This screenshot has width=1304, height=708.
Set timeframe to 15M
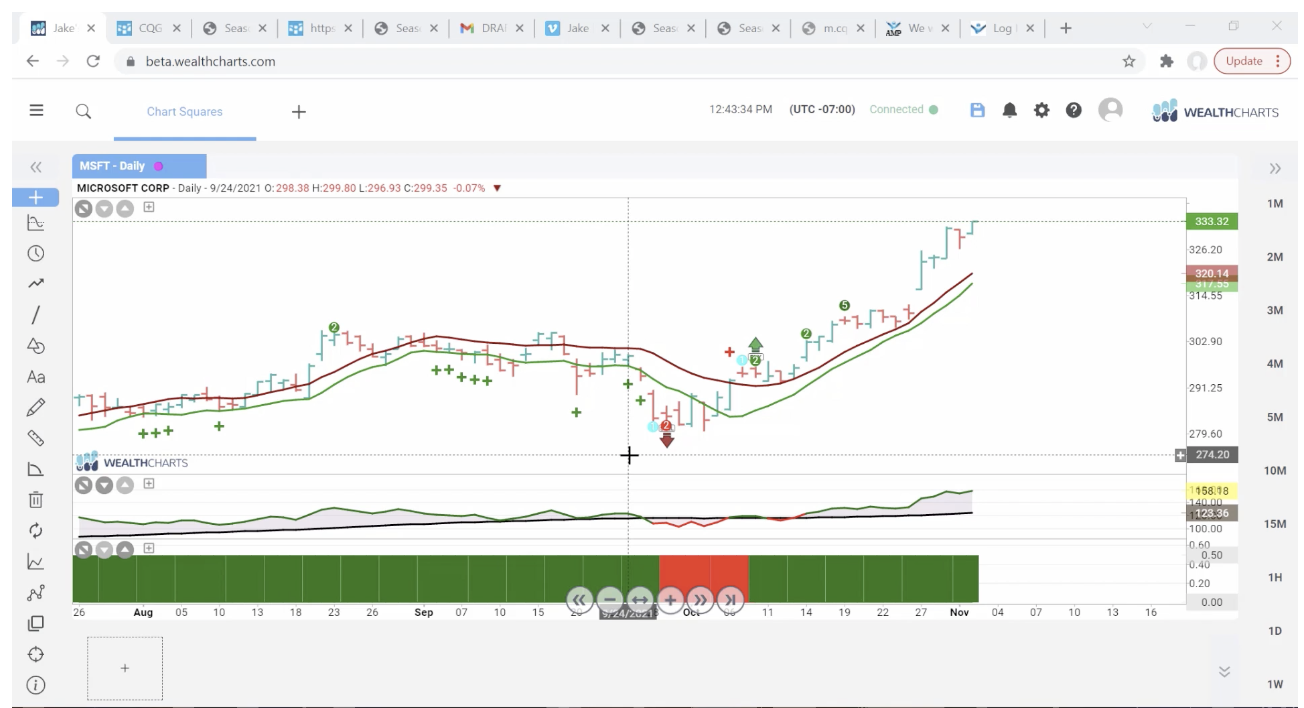tap(1275, 524)
